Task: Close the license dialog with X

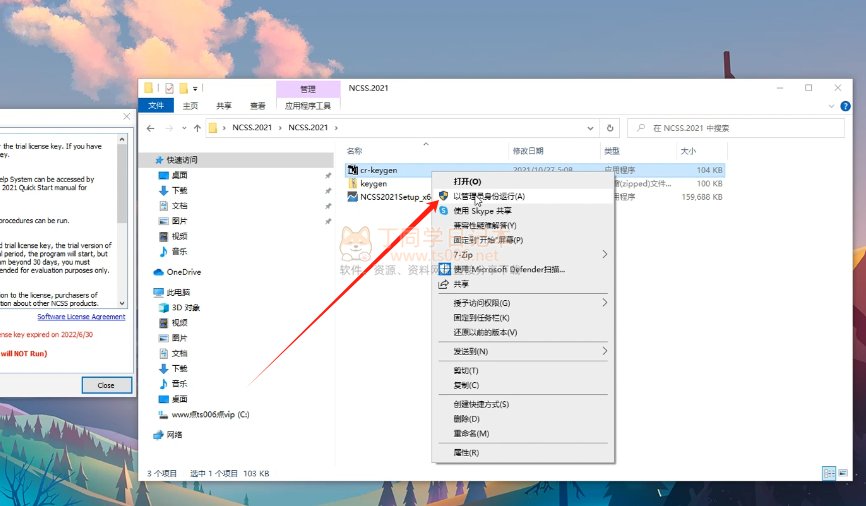Action: coord(126,117)
